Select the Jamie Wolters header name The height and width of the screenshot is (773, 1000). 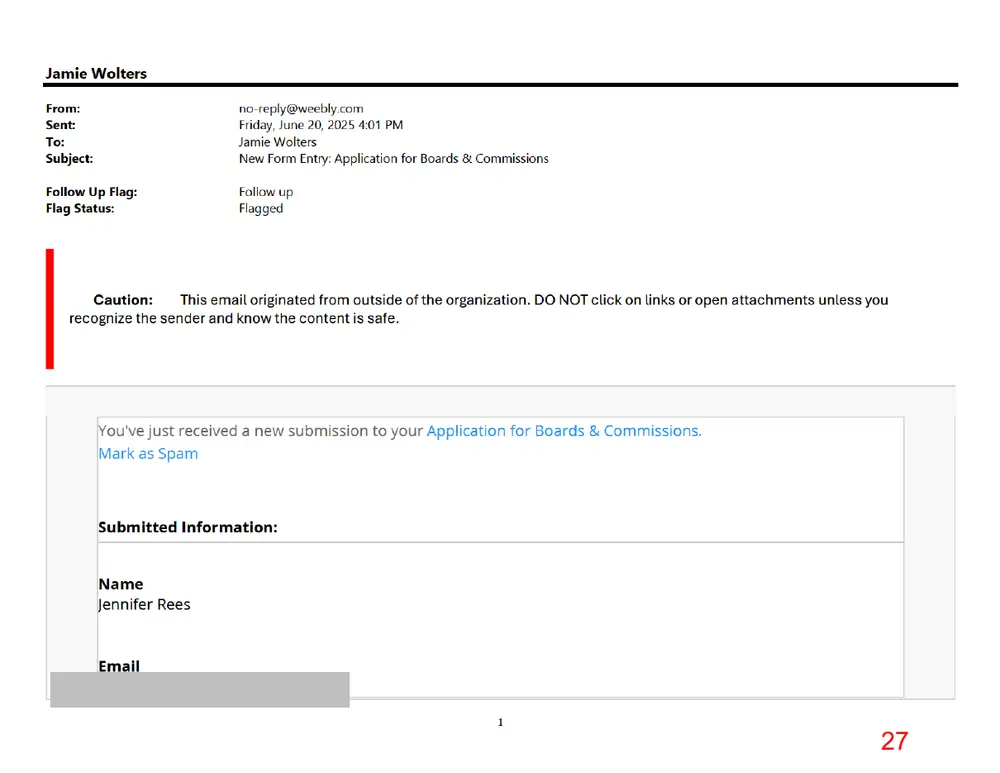[96, 73]
